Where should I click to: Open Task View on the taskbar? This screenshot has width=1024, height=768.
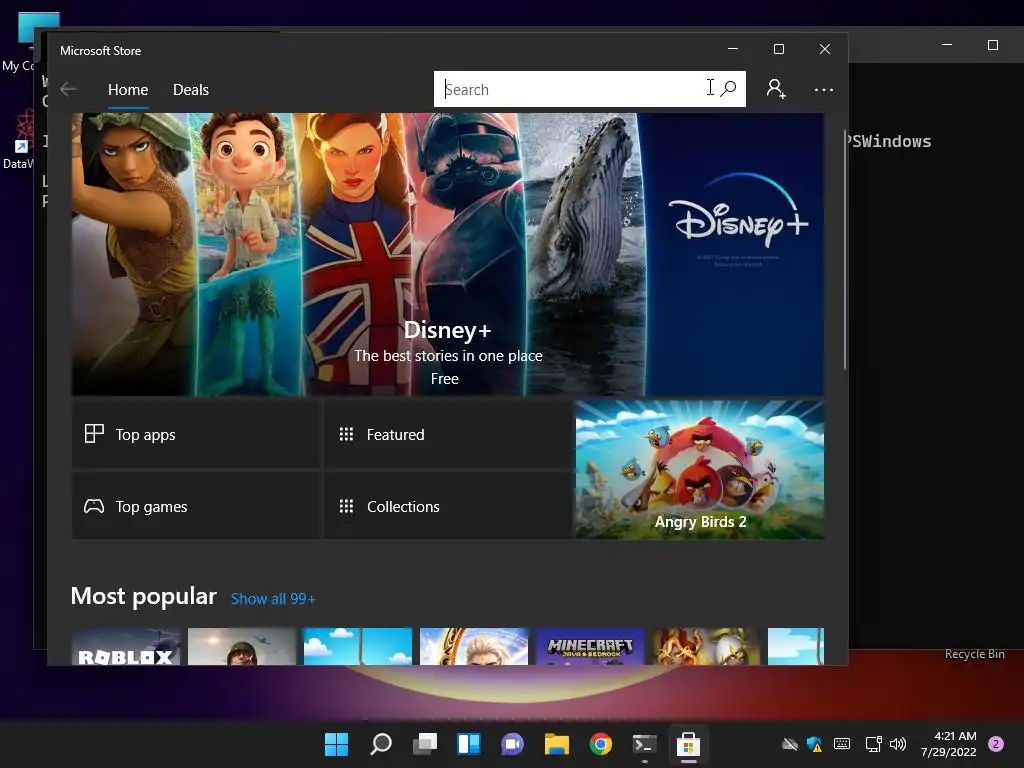[425, 744]
